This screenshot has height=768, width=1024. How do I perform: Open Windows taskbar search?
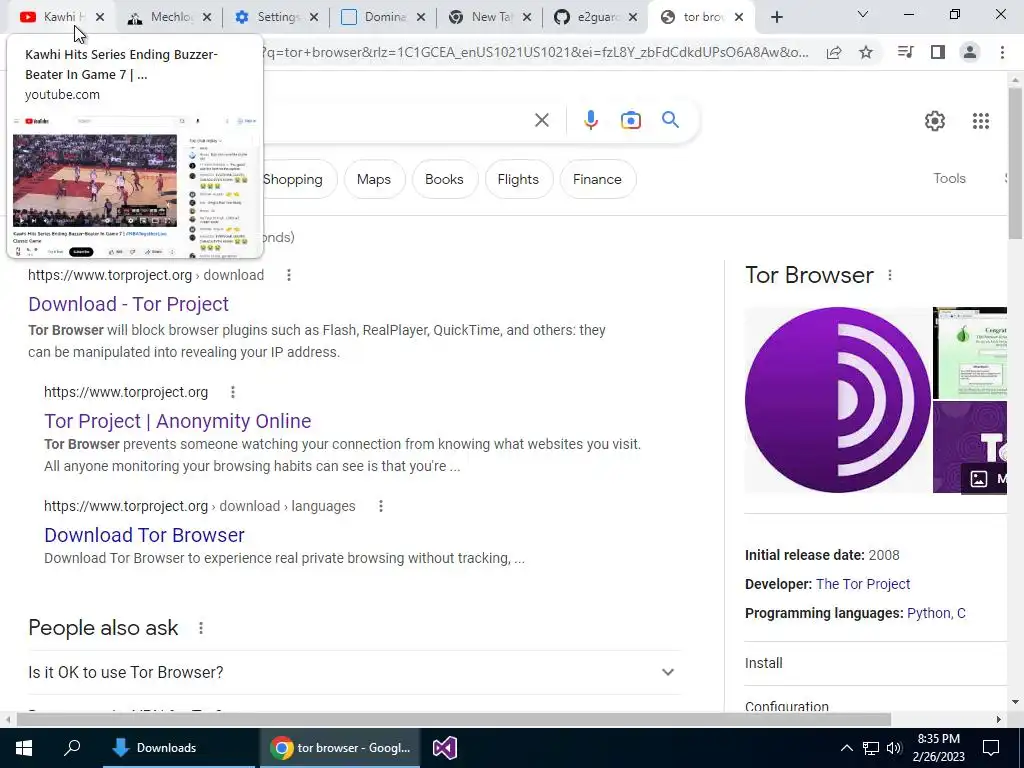(72, 748)
